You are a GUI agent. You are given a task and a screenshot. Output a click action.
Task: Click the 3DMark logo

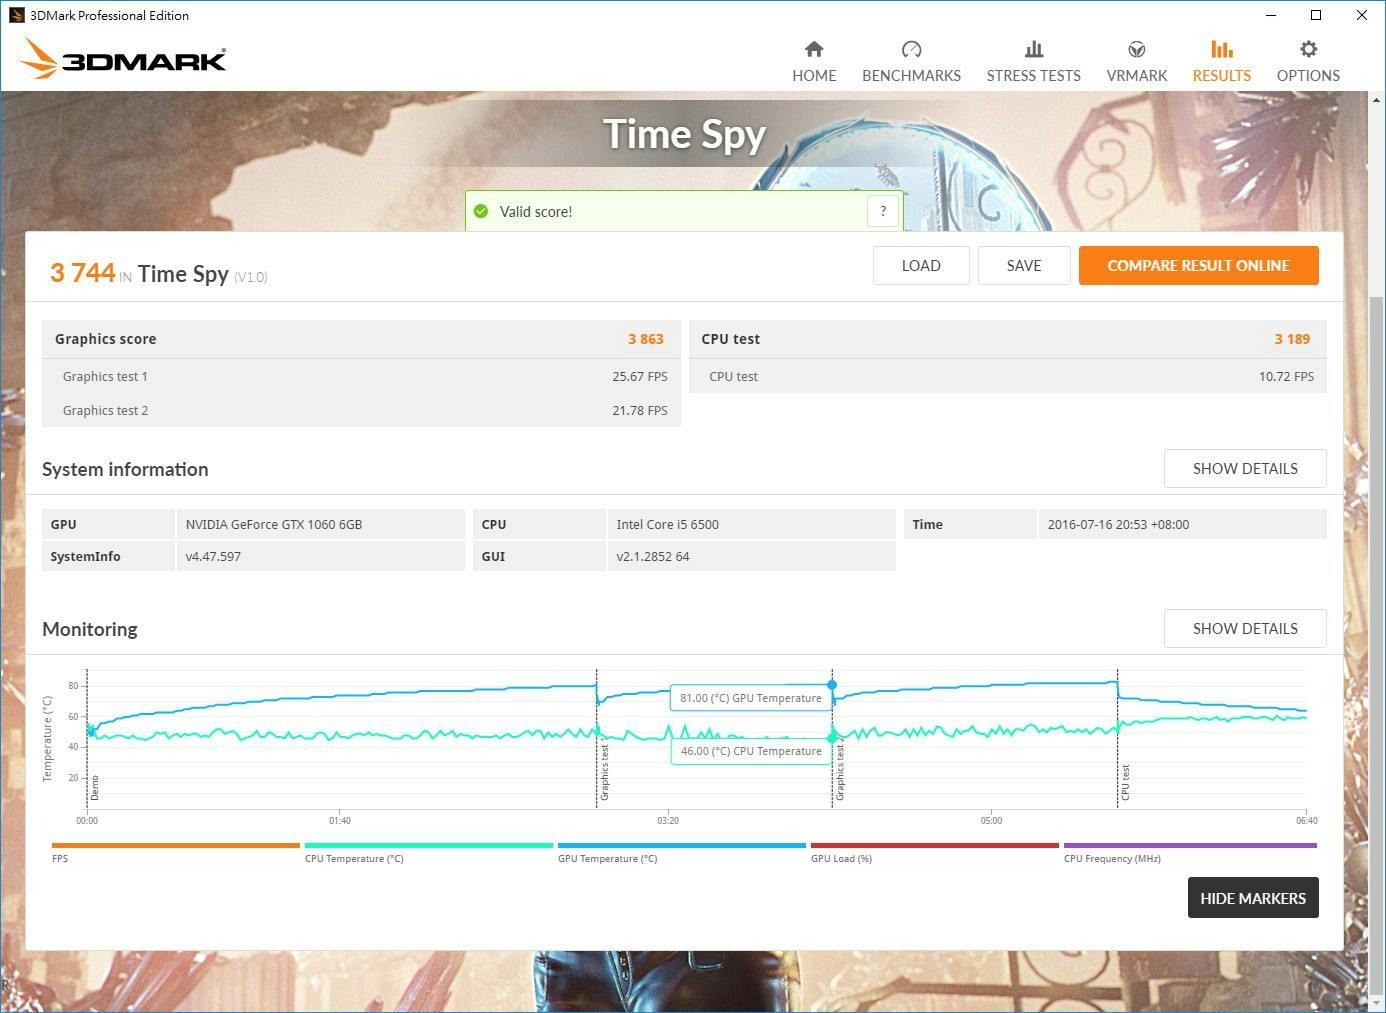click(x=123, y=58)
